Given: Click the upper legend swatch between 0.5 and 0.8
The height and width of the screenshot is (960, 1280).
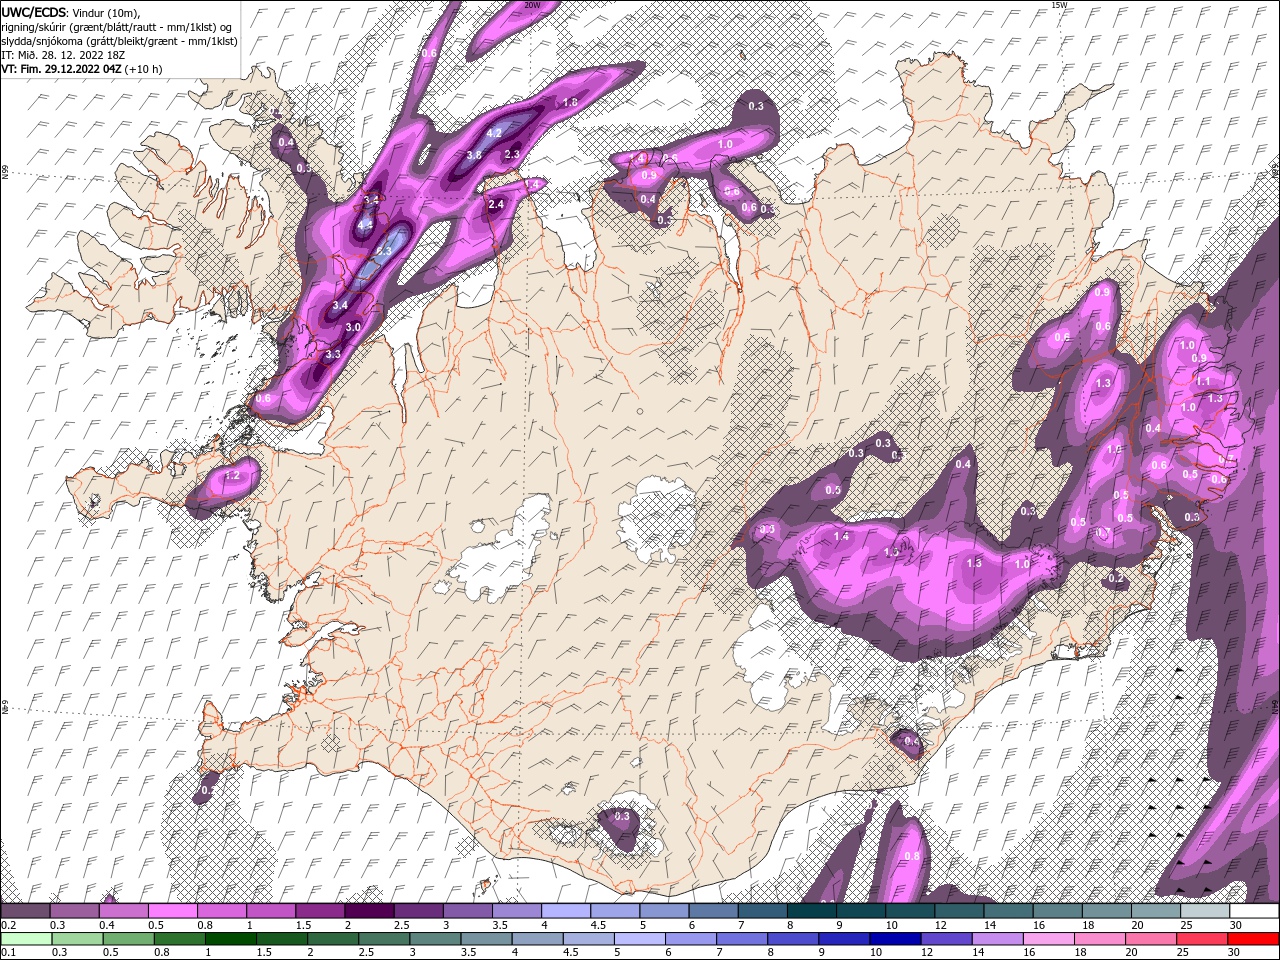Looking at the screenshot, I should 173,911.
